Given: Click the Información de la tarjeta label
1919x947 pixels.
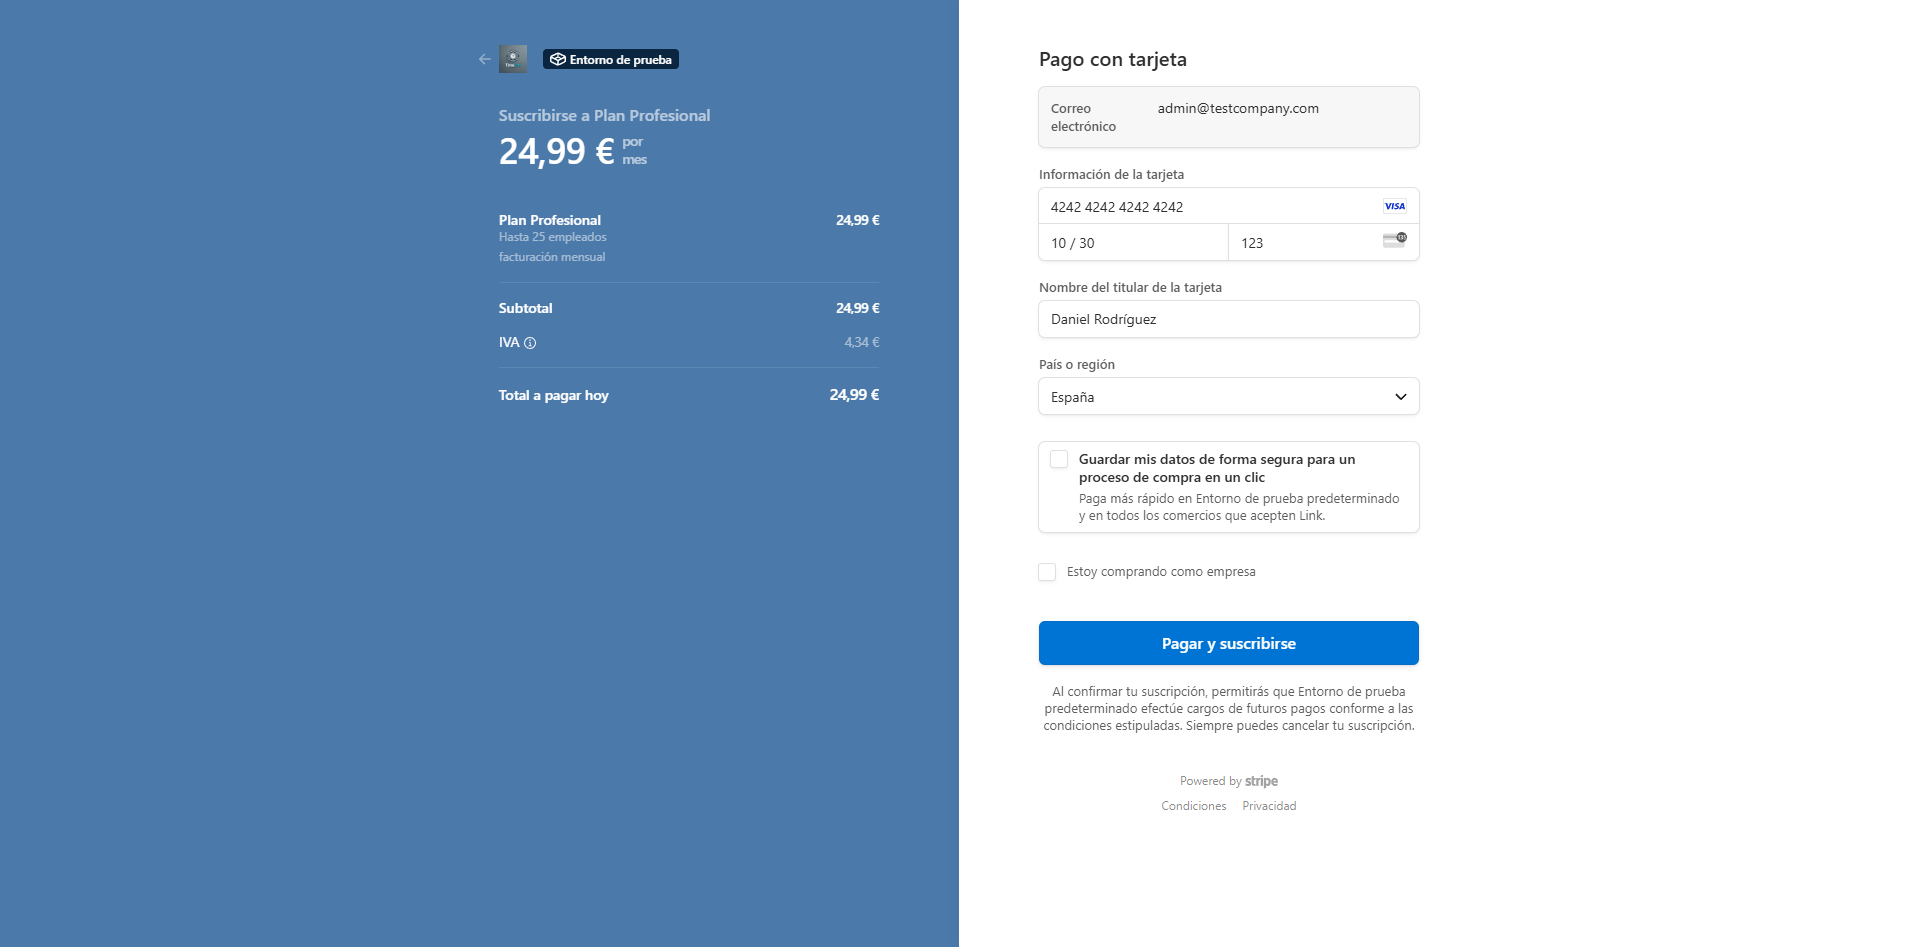Looking at the screenshot, I should click(x=1112, y=174).
